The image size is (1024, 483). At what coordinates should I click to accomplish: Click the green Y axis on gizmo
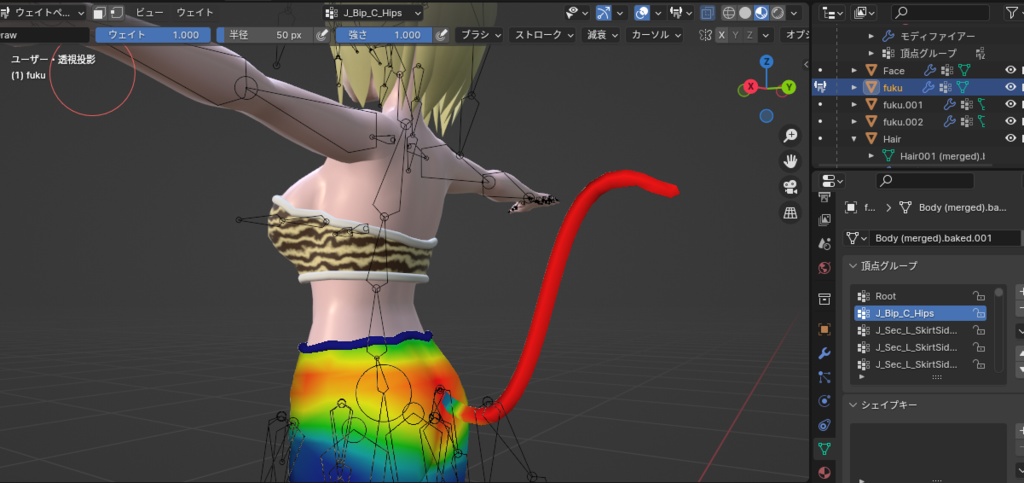point(789,86)
